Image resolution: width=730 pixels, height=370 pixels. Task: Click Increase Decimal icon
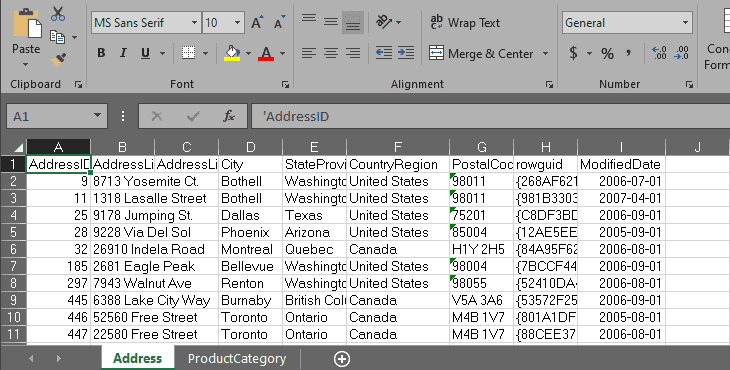(659, 53)
